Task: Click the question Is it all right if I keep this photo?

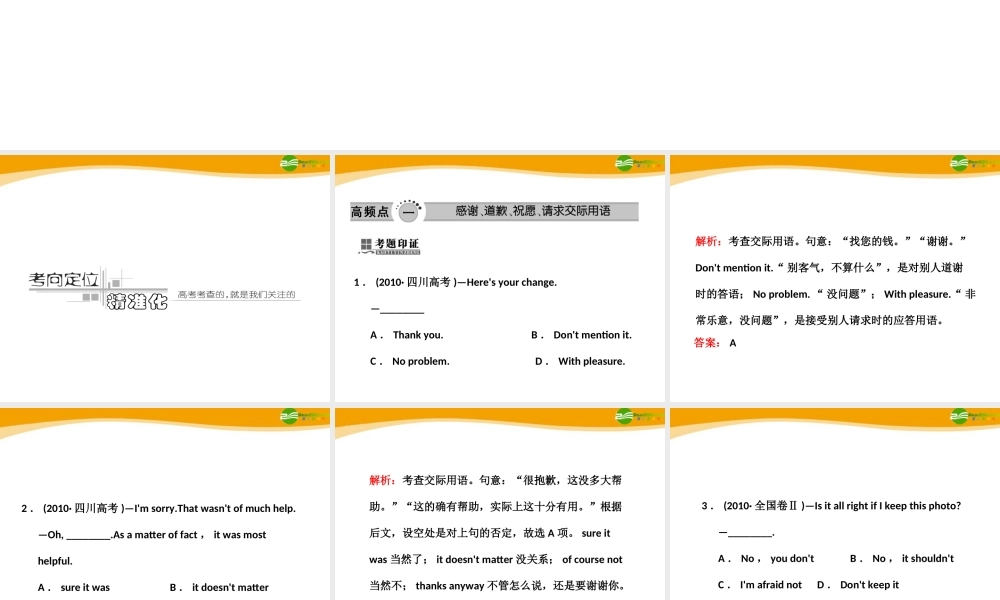Action: coord(888,506)
